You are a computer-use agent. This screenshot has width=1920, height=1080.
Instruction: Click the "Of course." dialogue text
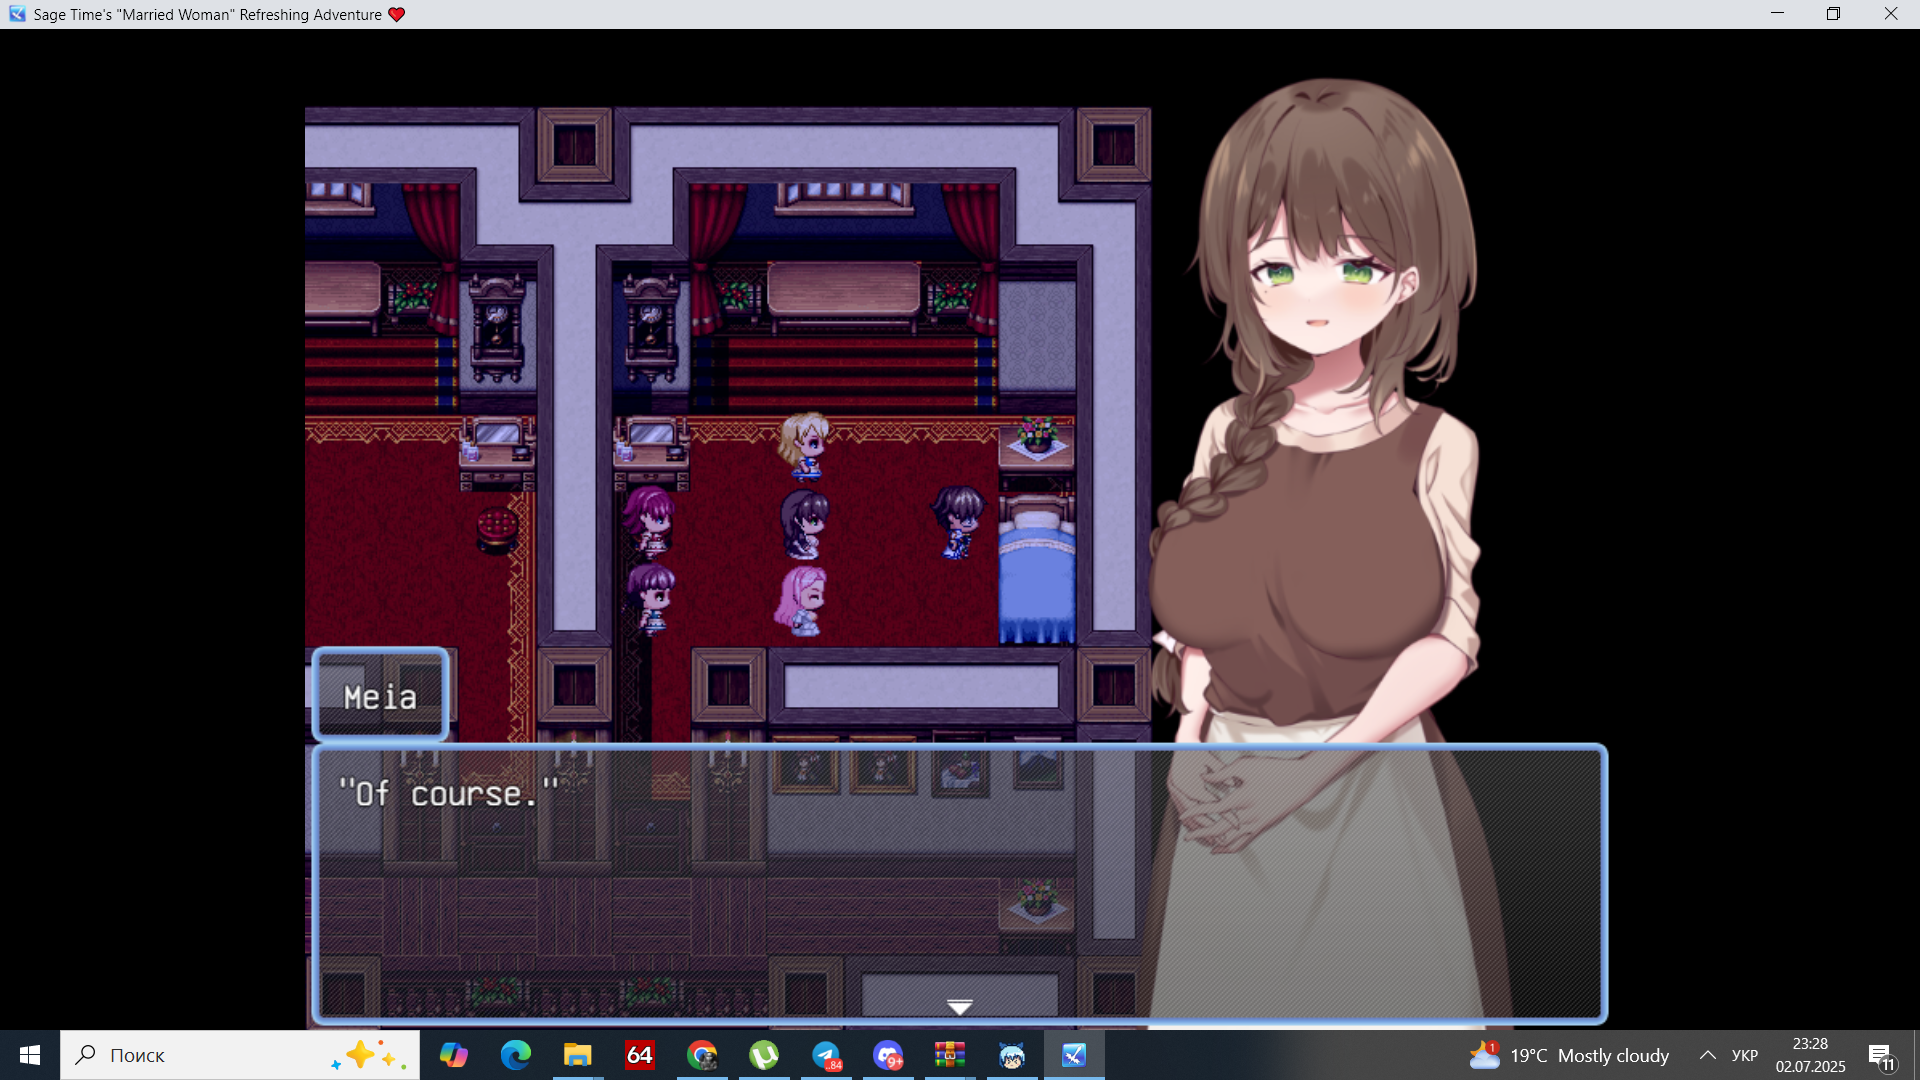449,794
